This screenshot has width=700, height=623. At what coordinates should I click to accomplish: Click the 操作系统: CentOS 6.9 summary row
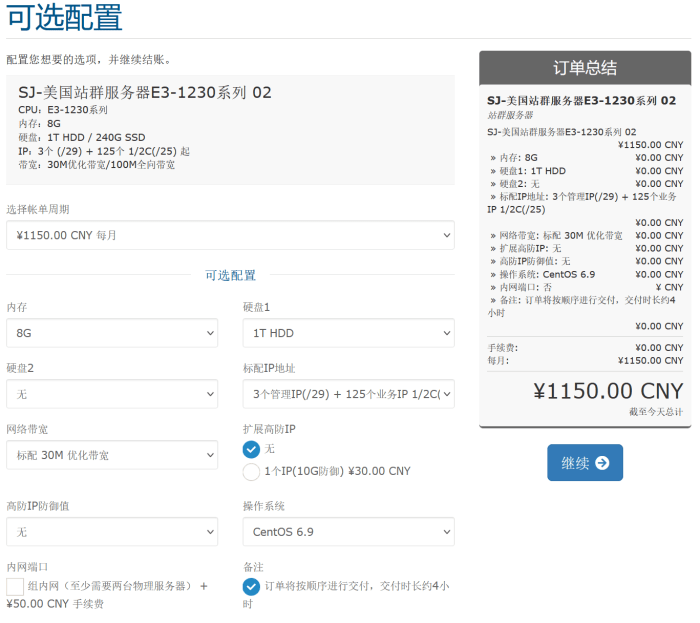point(585,274)
